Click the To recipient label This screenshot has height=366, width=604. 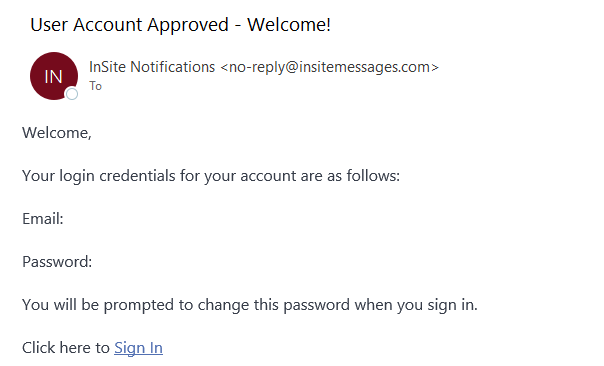(x=96, y=86)
